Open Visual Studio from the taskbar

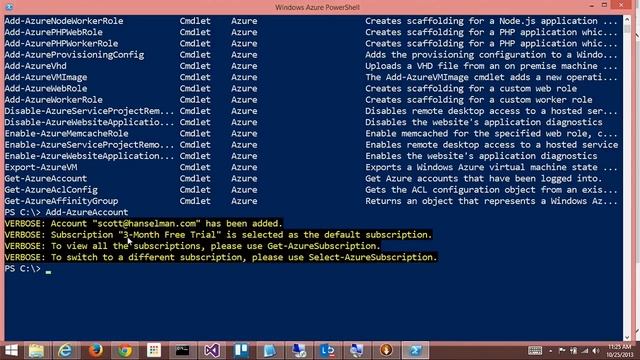[x=212, y=350]
